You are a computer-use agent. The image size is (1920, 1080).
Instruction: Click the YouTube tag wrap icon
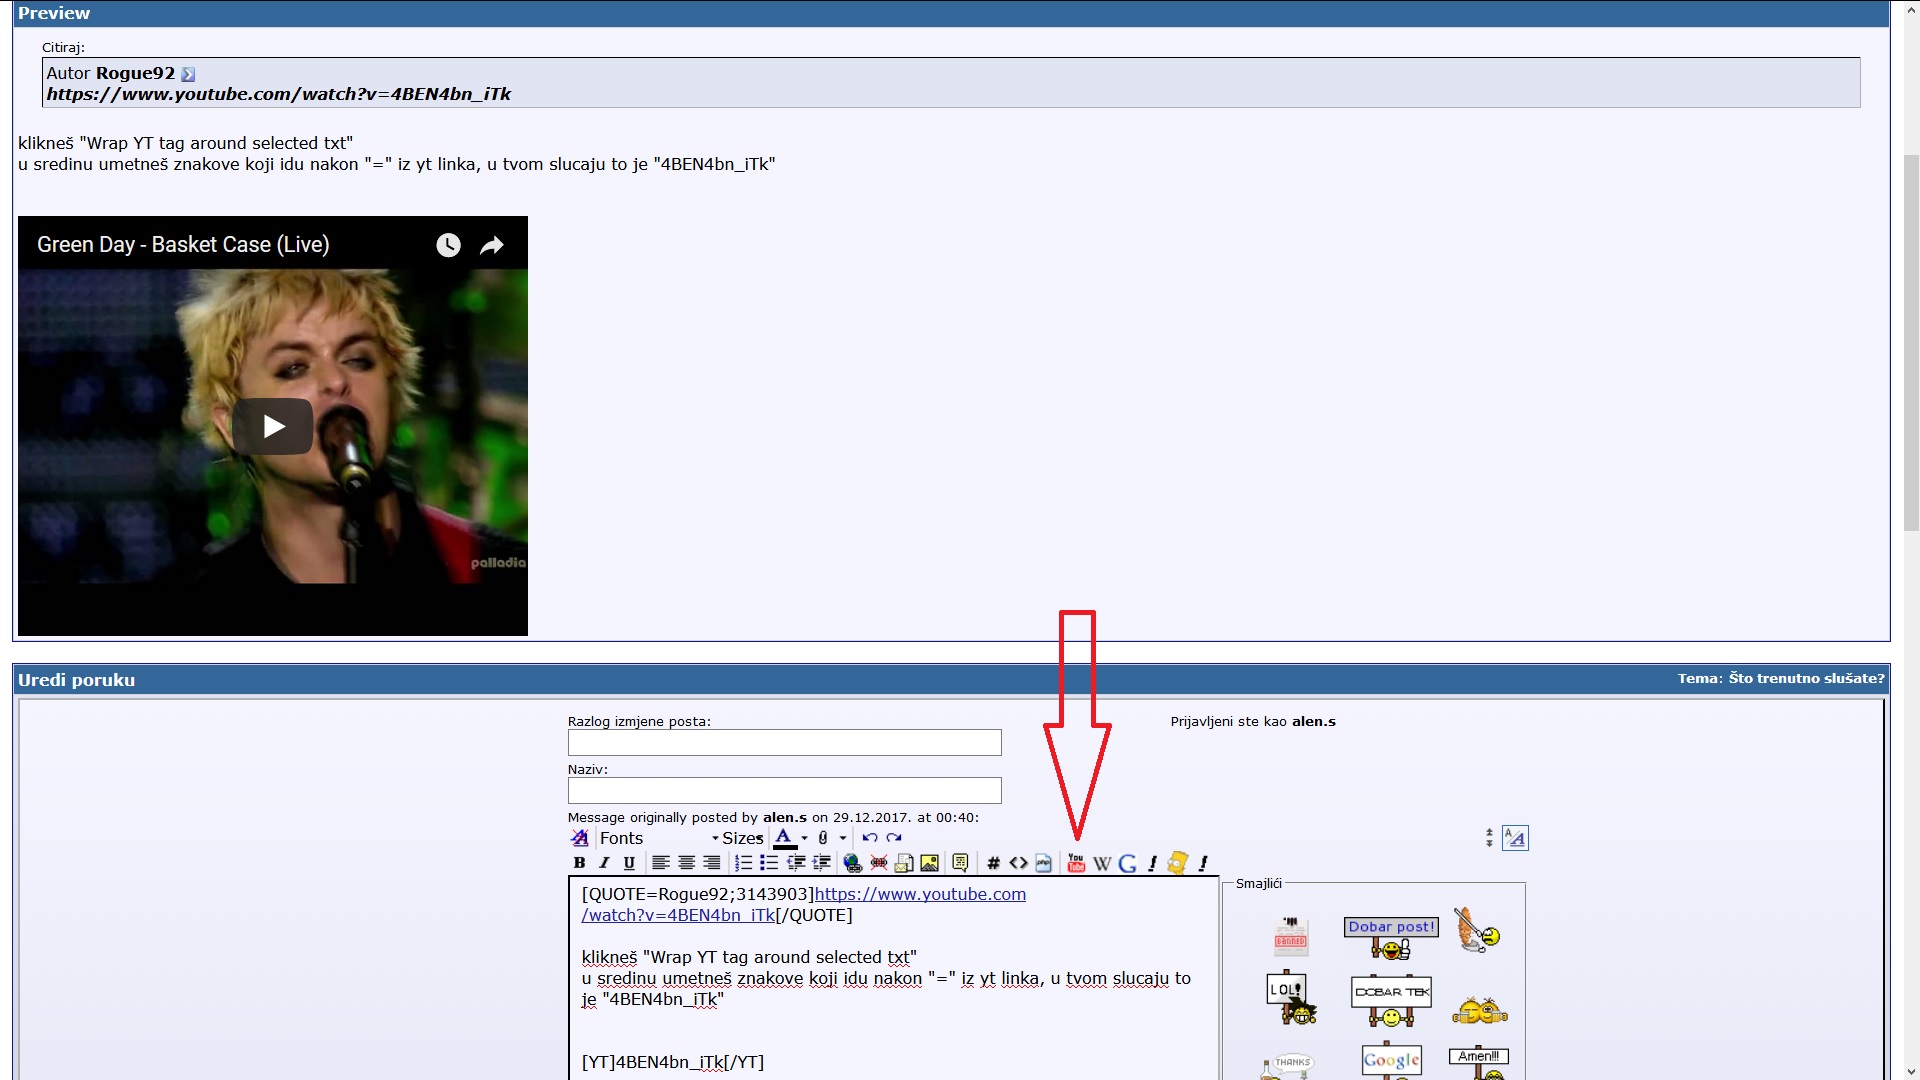[1076, 863]
